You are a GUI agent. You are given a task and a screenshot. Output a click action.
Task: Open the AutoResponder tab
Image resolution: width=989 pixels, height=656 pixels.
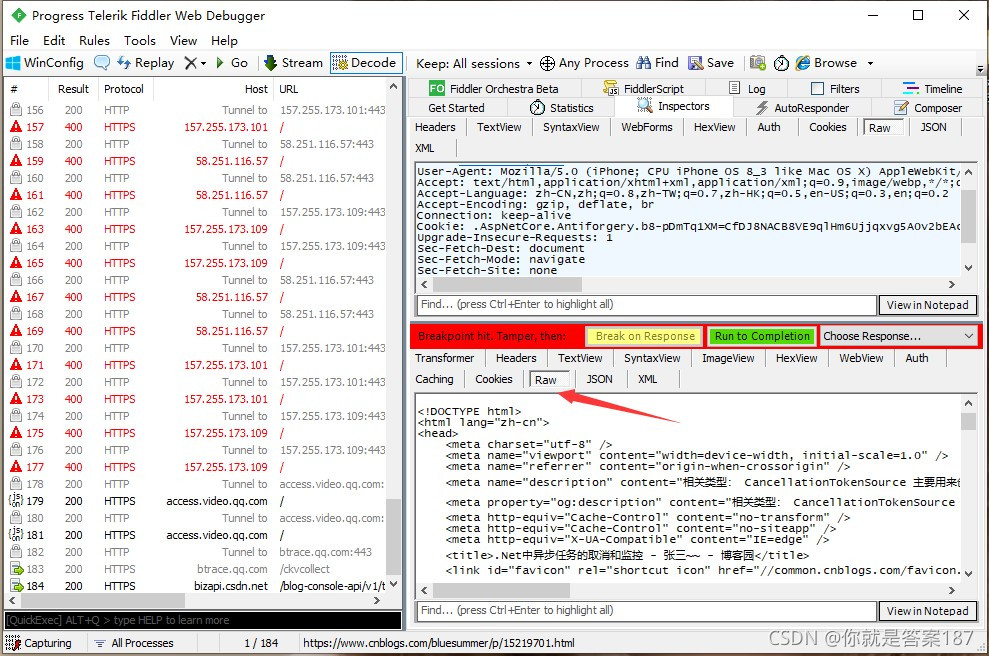[x=802, y=108]
